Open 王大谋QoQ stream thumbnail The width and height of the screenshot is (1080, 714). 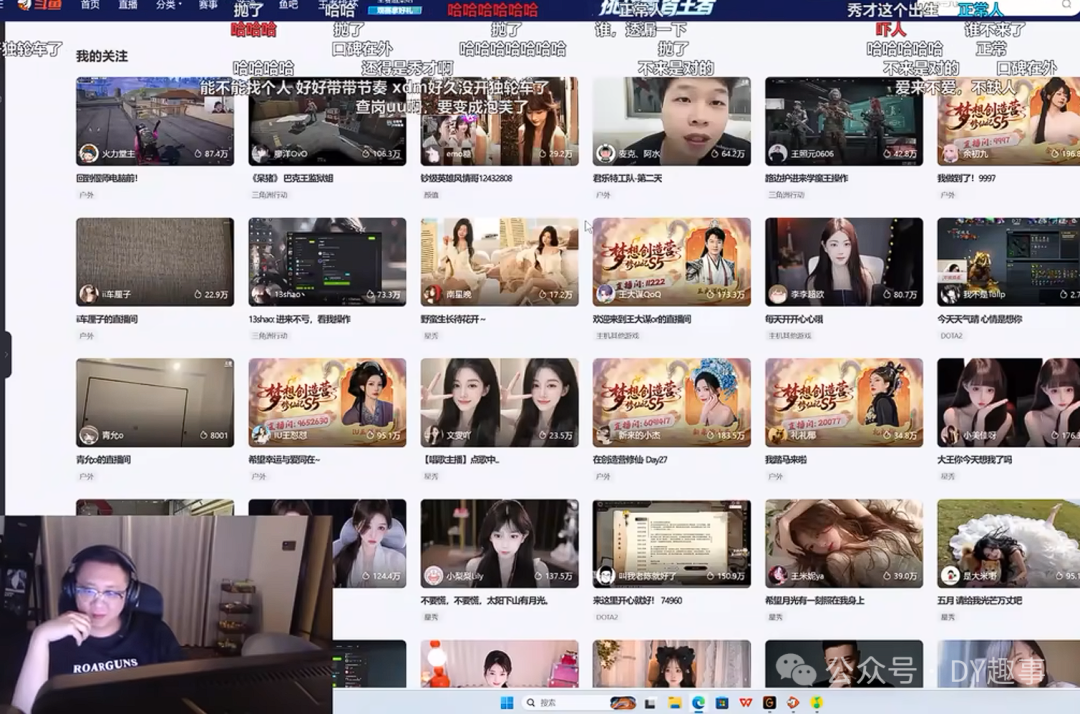pyautogui.click(x=672, y=262)
